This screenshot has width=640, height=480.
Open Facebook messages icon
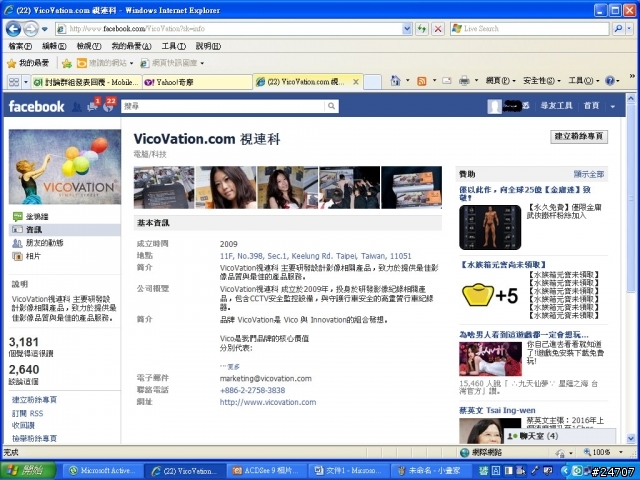point(92,107)
